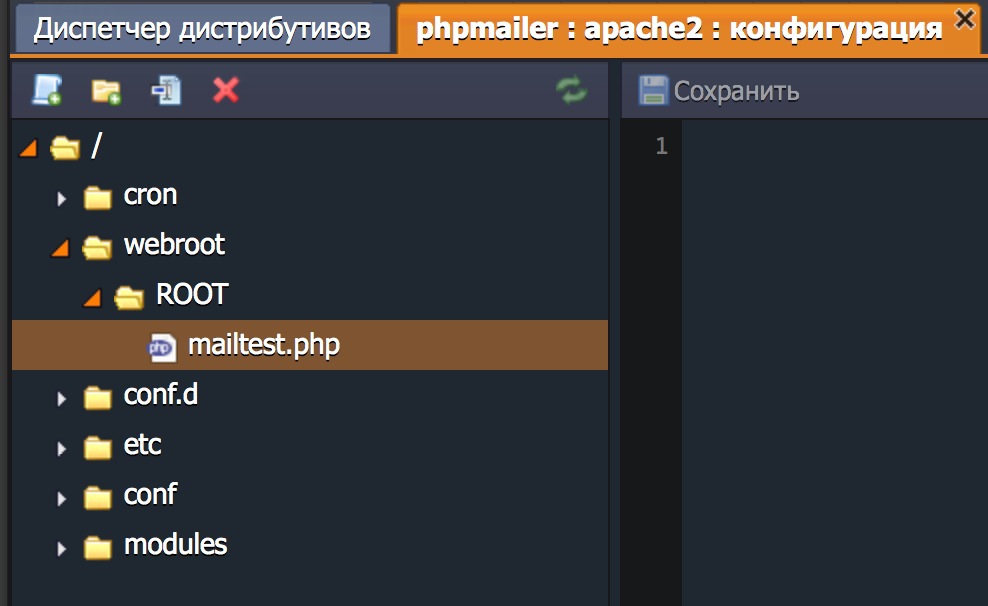Switch to Диспетчер дистрибутивов tab
This screenshot has height=606, width=988.
click(x=202, y=28)
